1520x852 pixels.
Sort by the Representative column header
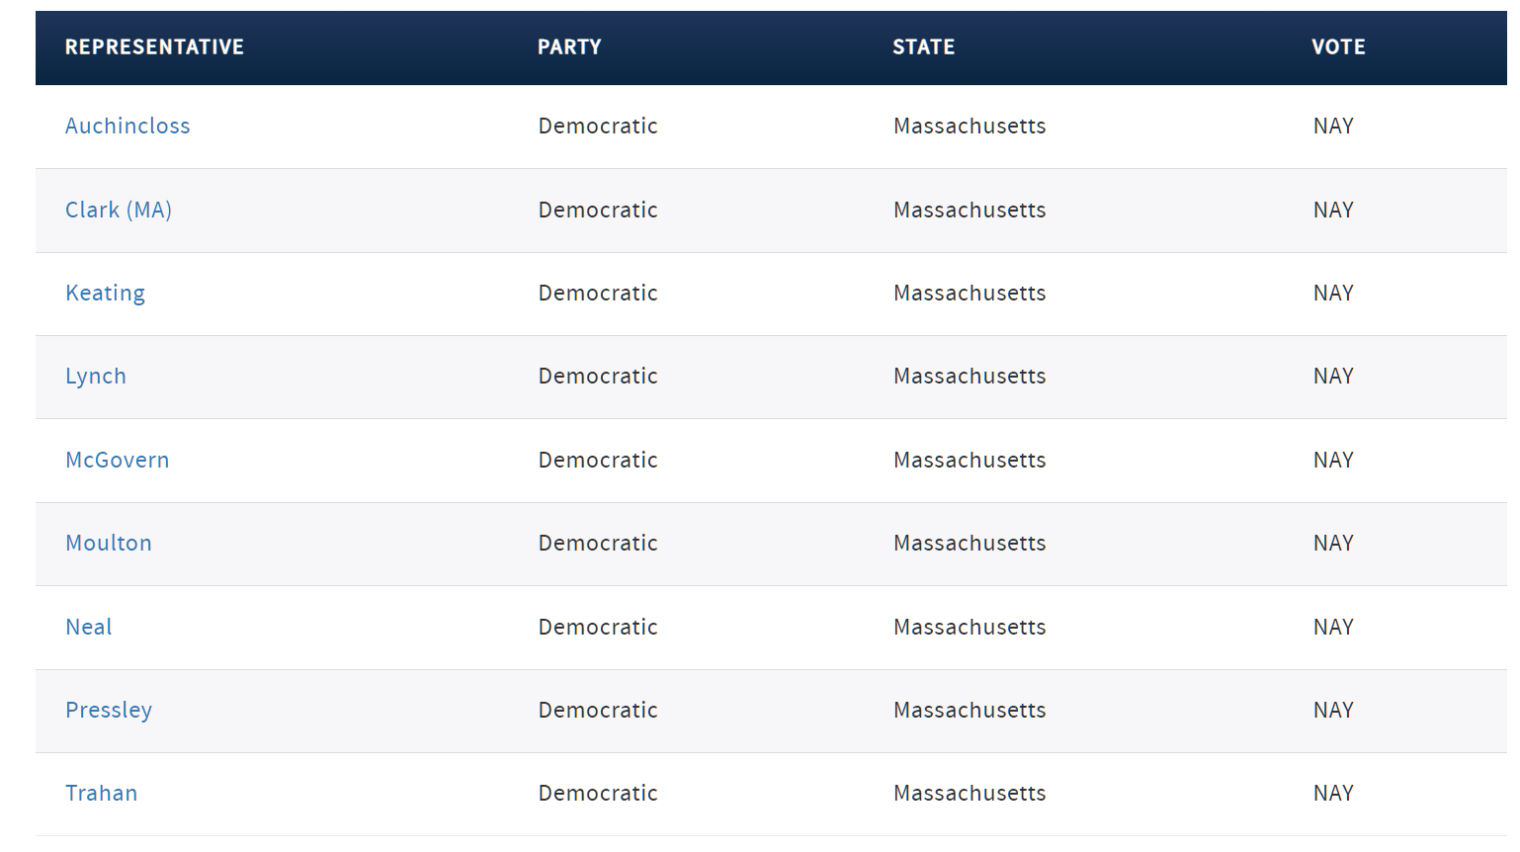click(154, 47)
